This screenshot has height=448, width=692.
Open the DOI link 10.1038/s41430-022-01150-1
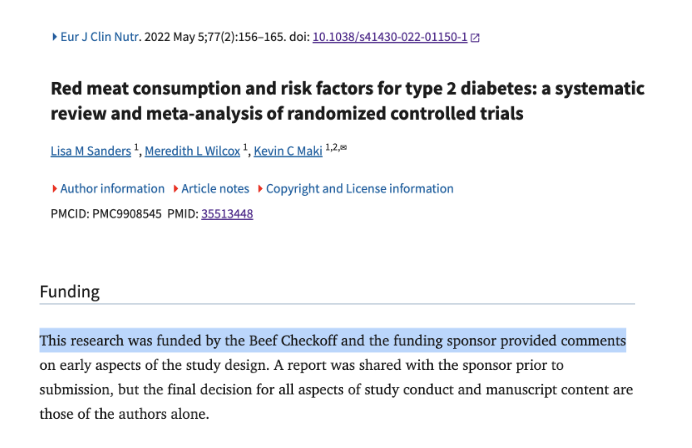tap(389, 37)
